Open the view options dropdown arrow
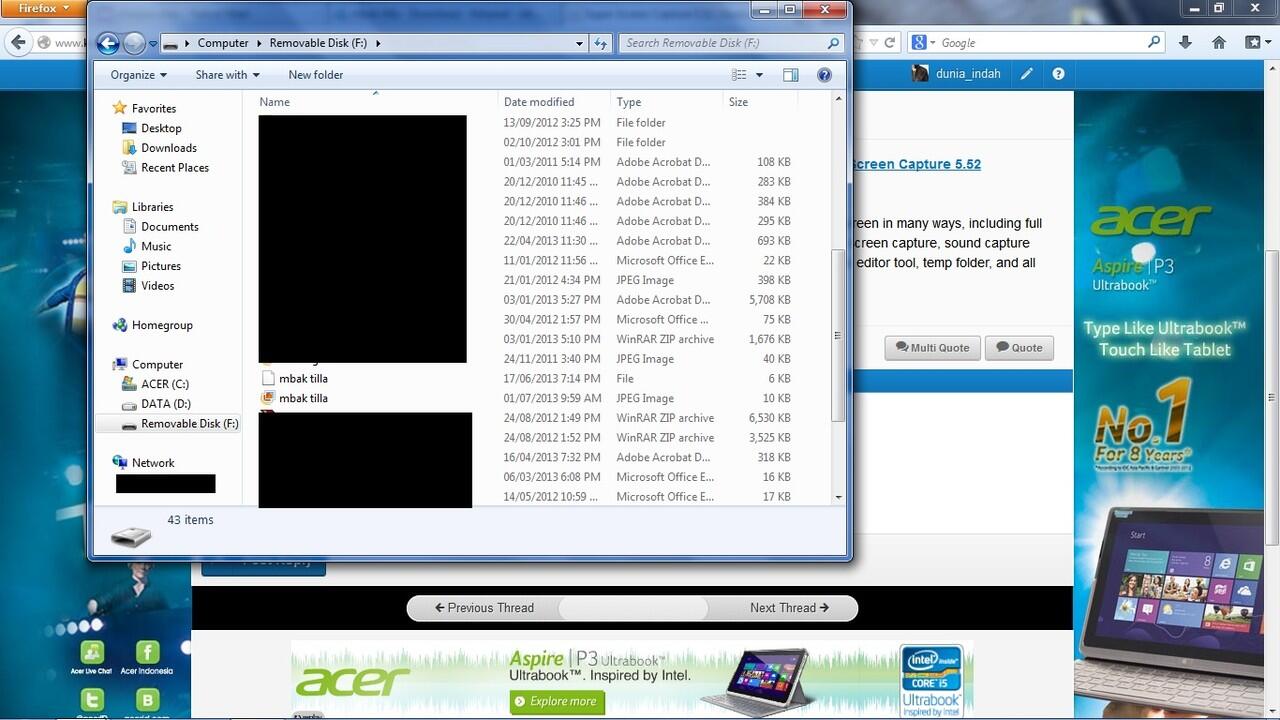Image resolution: width=1280 pixels, height=720 pixels. tap(759, 75)
